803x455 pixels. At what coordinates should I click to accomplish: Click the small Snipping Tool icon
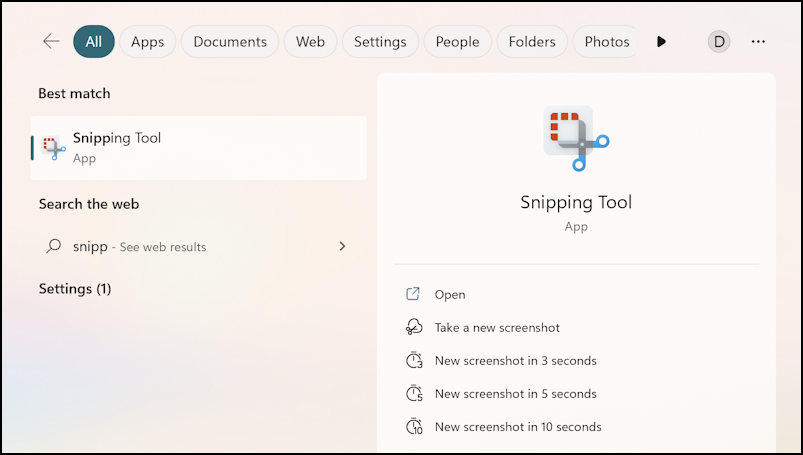coord(53,148)
